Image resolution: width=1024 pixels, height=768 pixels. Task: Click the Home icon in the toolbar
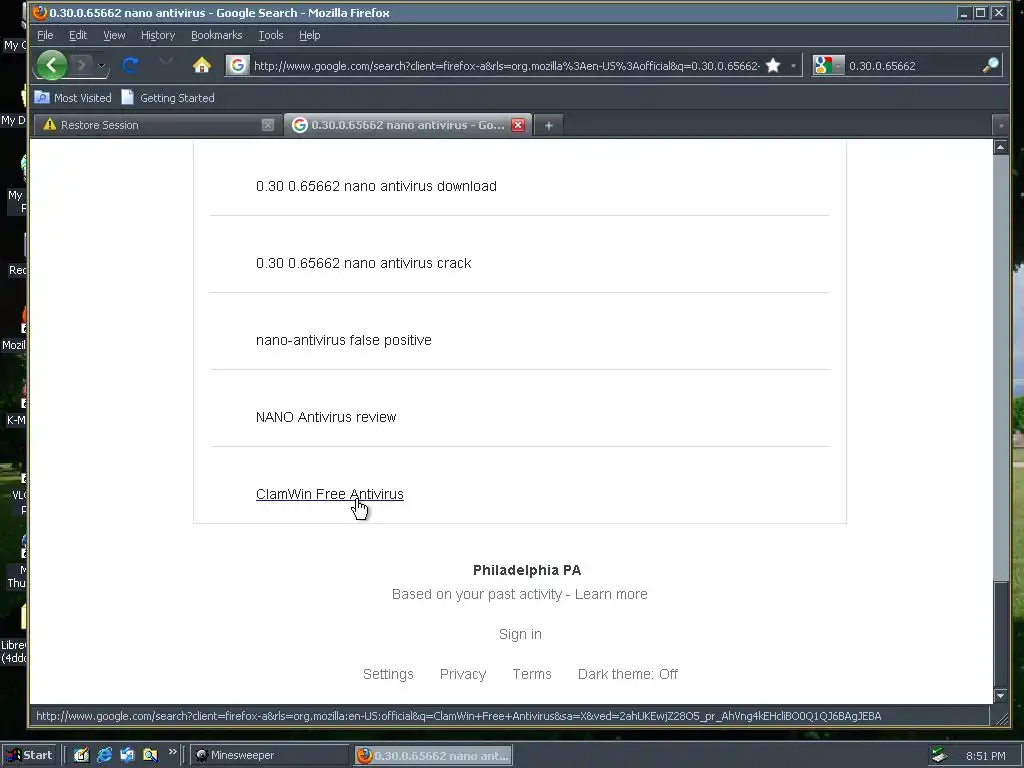pos(202,65)
